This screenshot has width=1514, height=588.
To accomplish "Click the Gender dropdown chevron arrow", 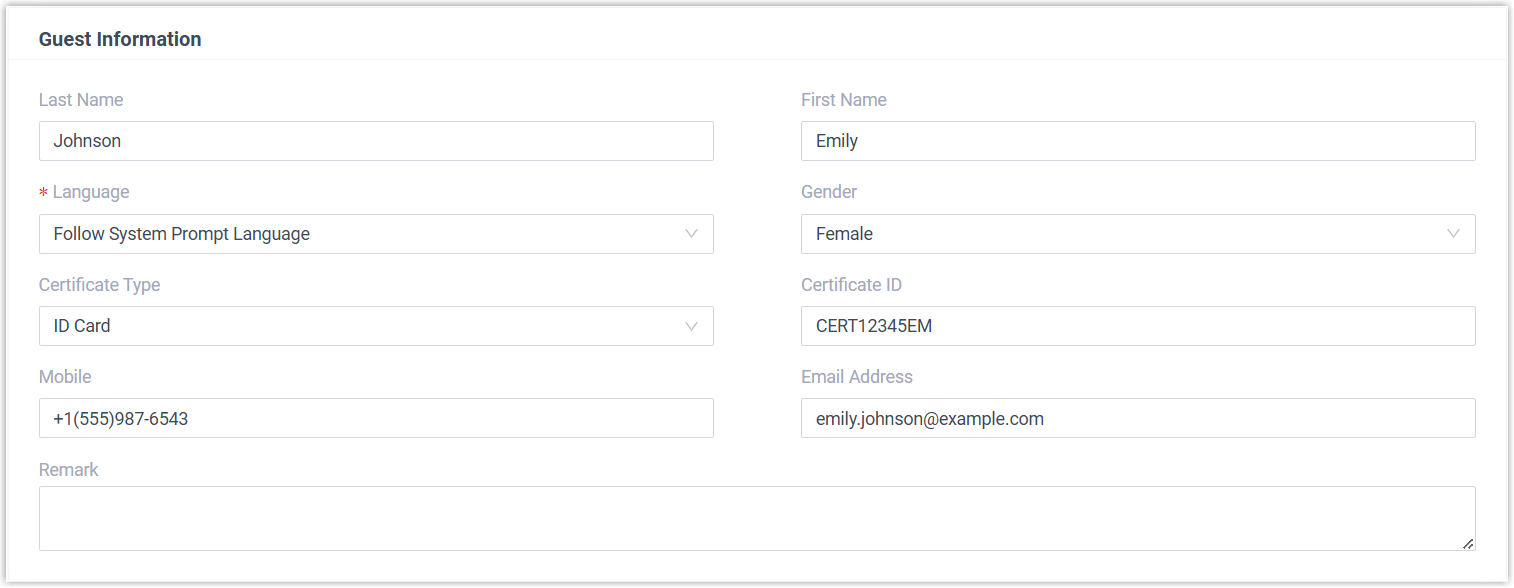I will (x=1453, y=234).
